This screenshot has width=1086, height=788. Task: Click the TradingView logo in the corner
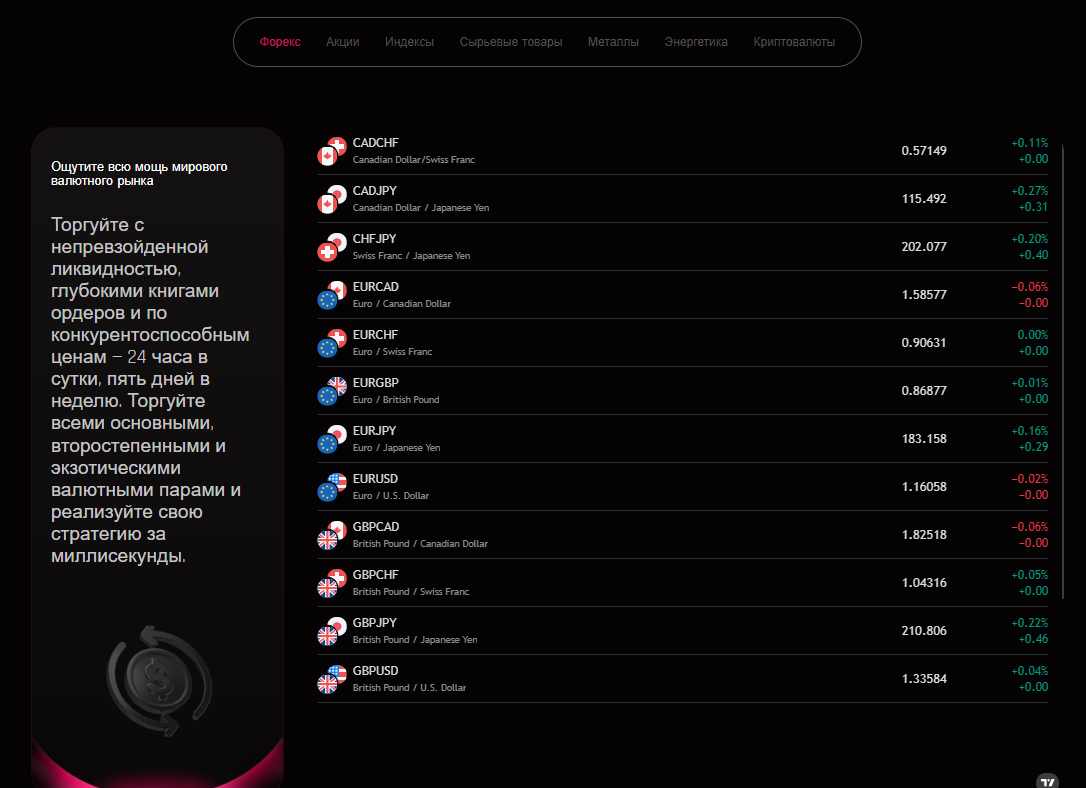(1048, 781)
